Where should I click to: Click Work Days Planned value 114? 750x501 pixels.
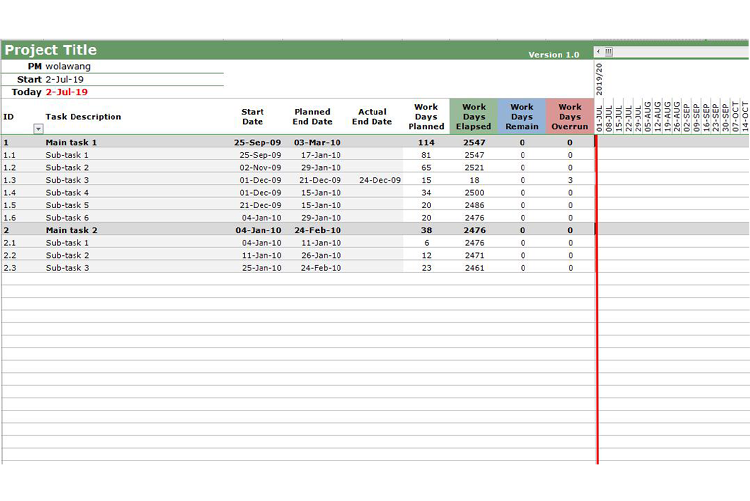[426, 142]
